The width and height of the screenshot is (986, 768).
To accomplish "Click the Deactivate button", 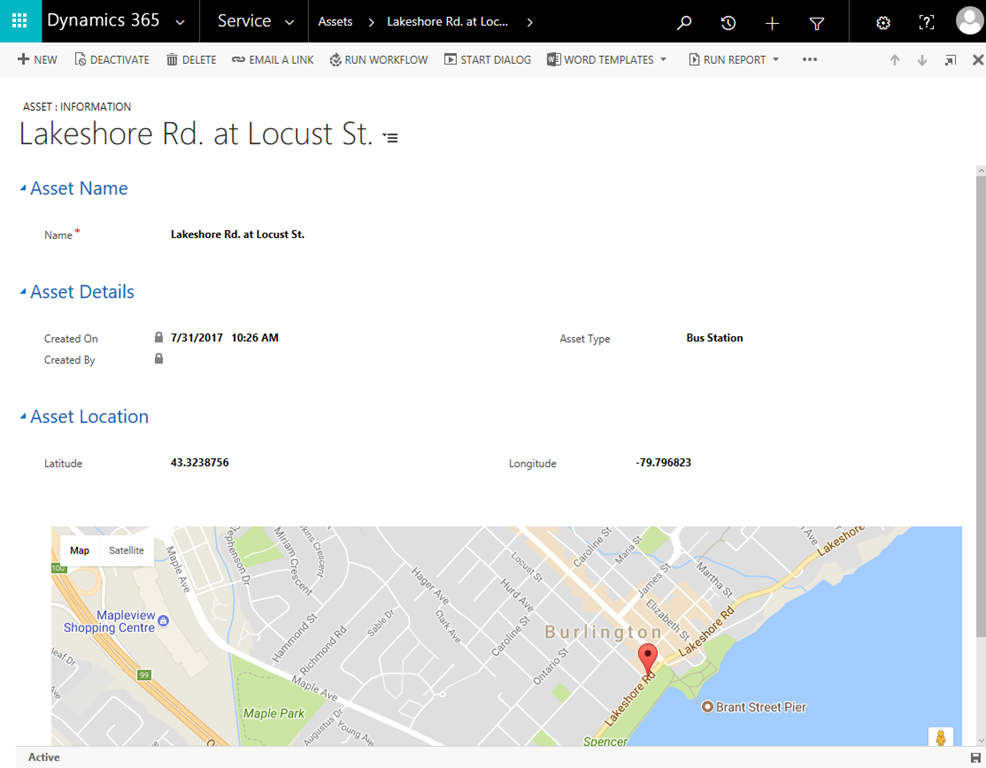I will (x=112, y=60).
